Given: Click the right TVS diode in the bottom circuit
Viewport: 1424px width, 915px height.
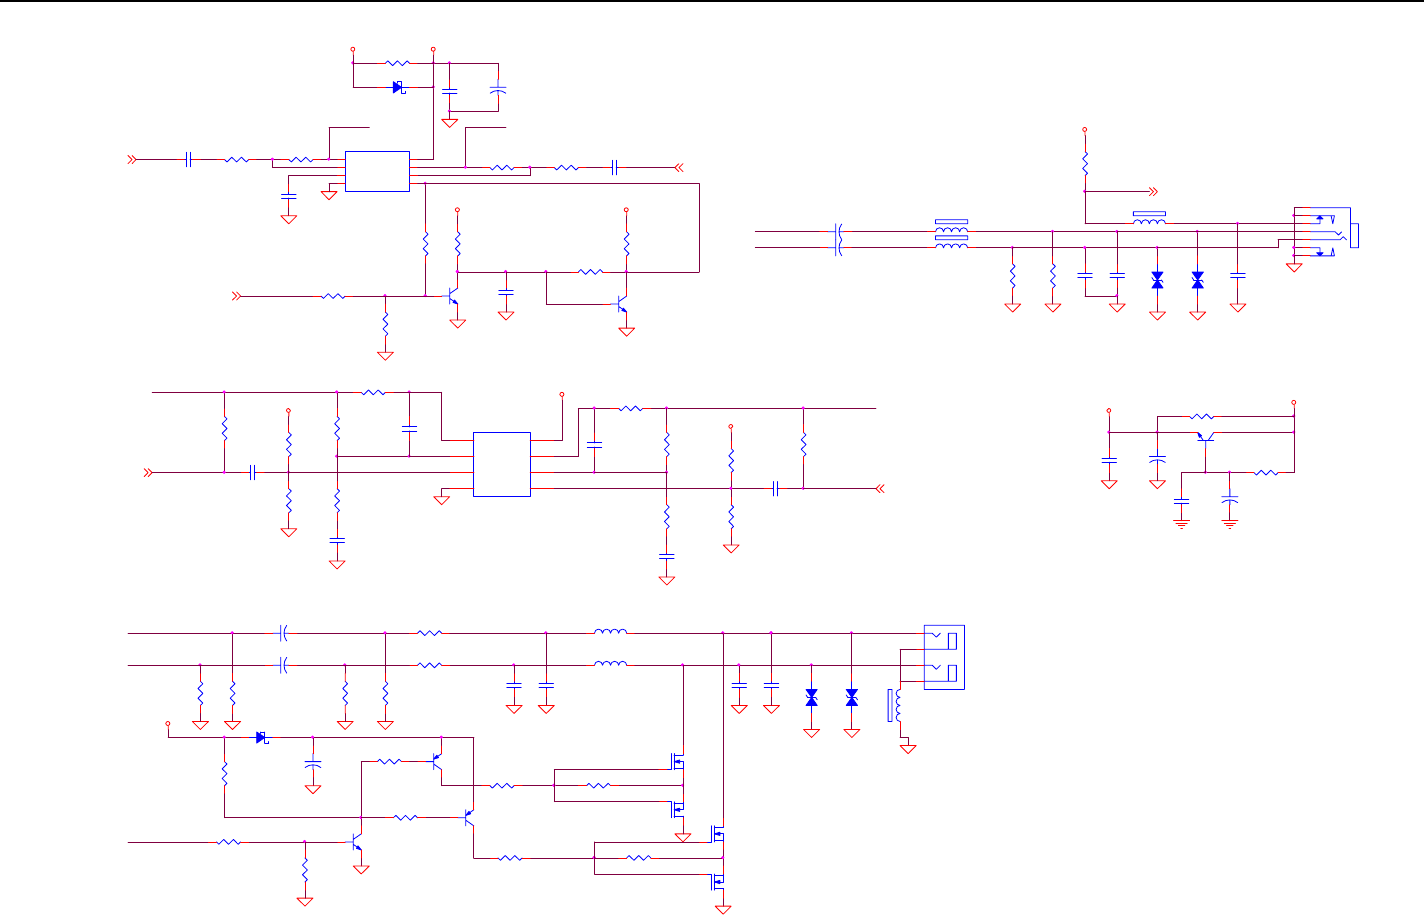Looking at the screenshot, I should tap(851, 698).
